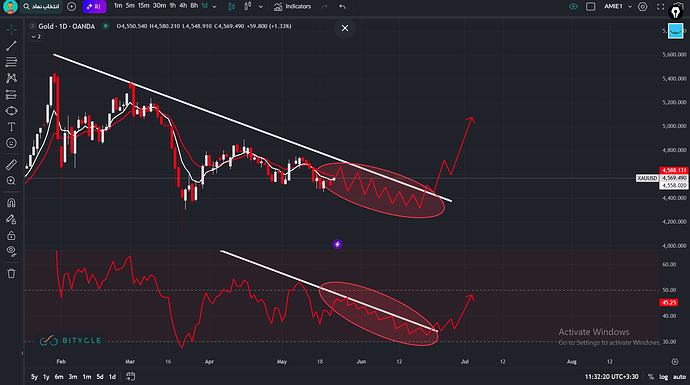Redo action with forward arrow
The image size is (690, 385).
324,7
